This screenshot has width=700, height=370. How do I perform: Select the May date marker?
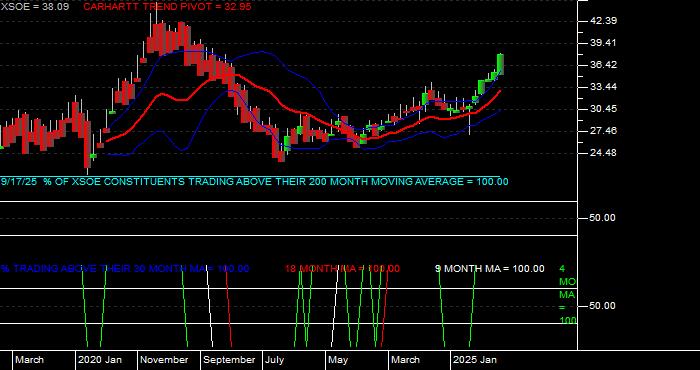[x=338, y=360]
